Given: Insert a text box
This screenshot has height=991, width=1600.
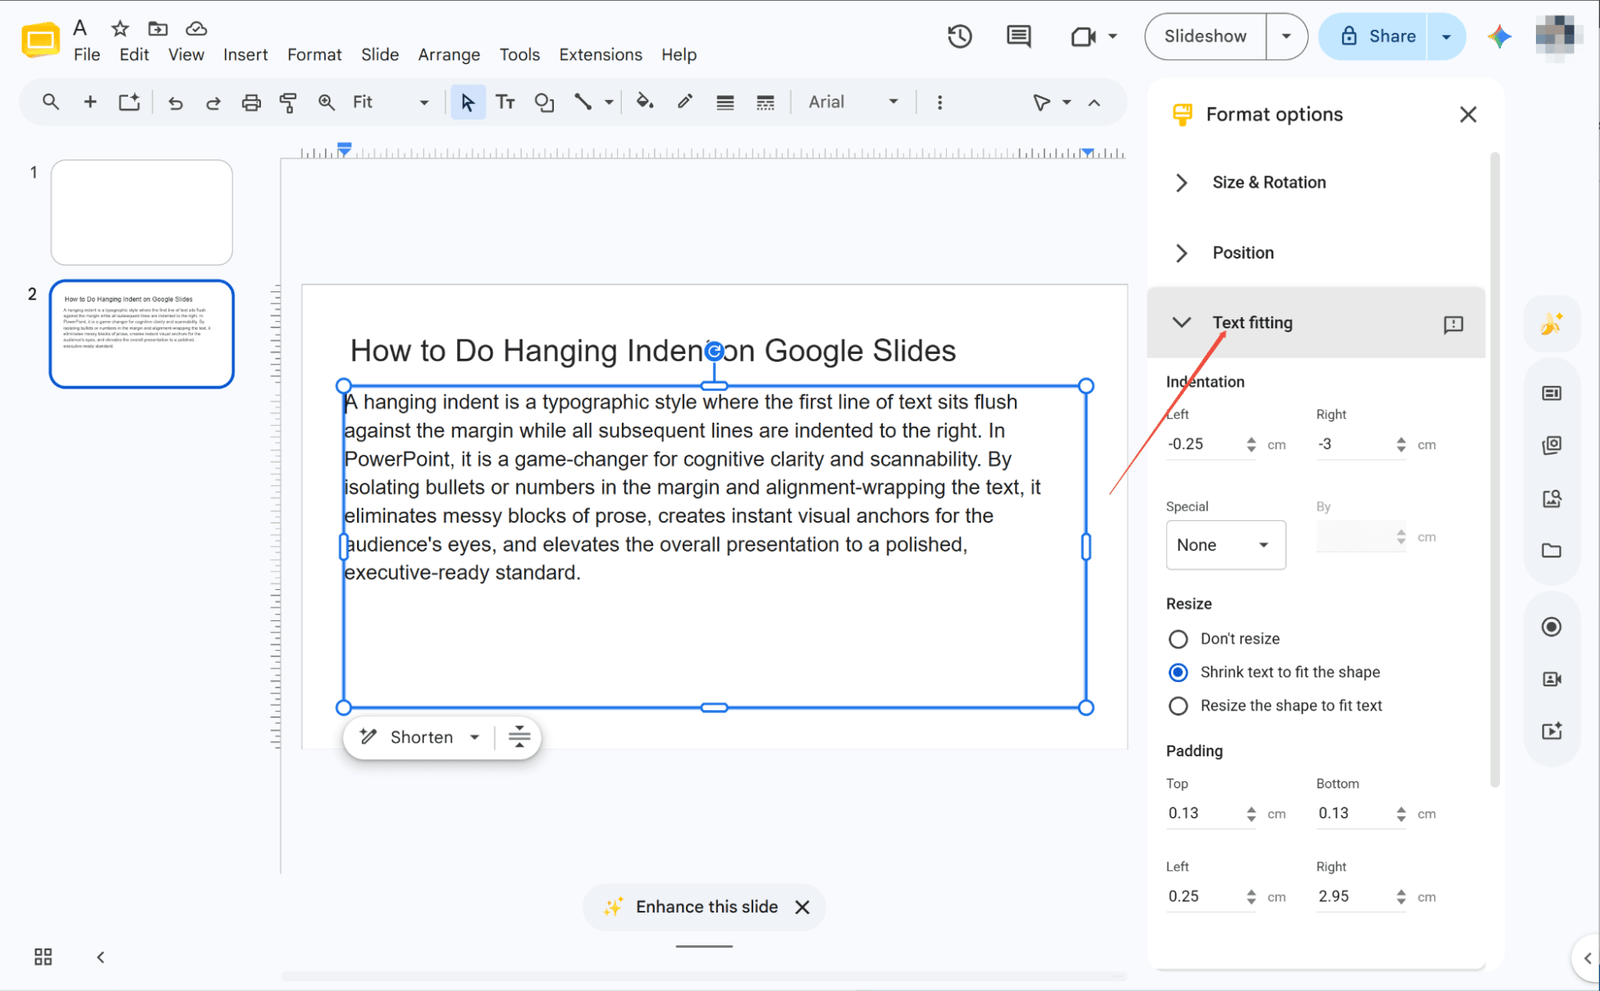Looking at the screenshot, I should click(506, 102).
